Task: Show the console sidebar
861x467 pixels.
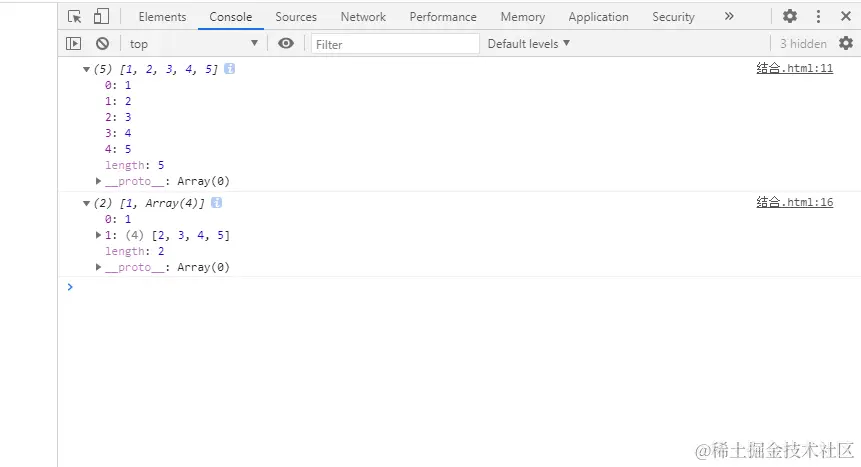Action: click(x=73, y=43)
